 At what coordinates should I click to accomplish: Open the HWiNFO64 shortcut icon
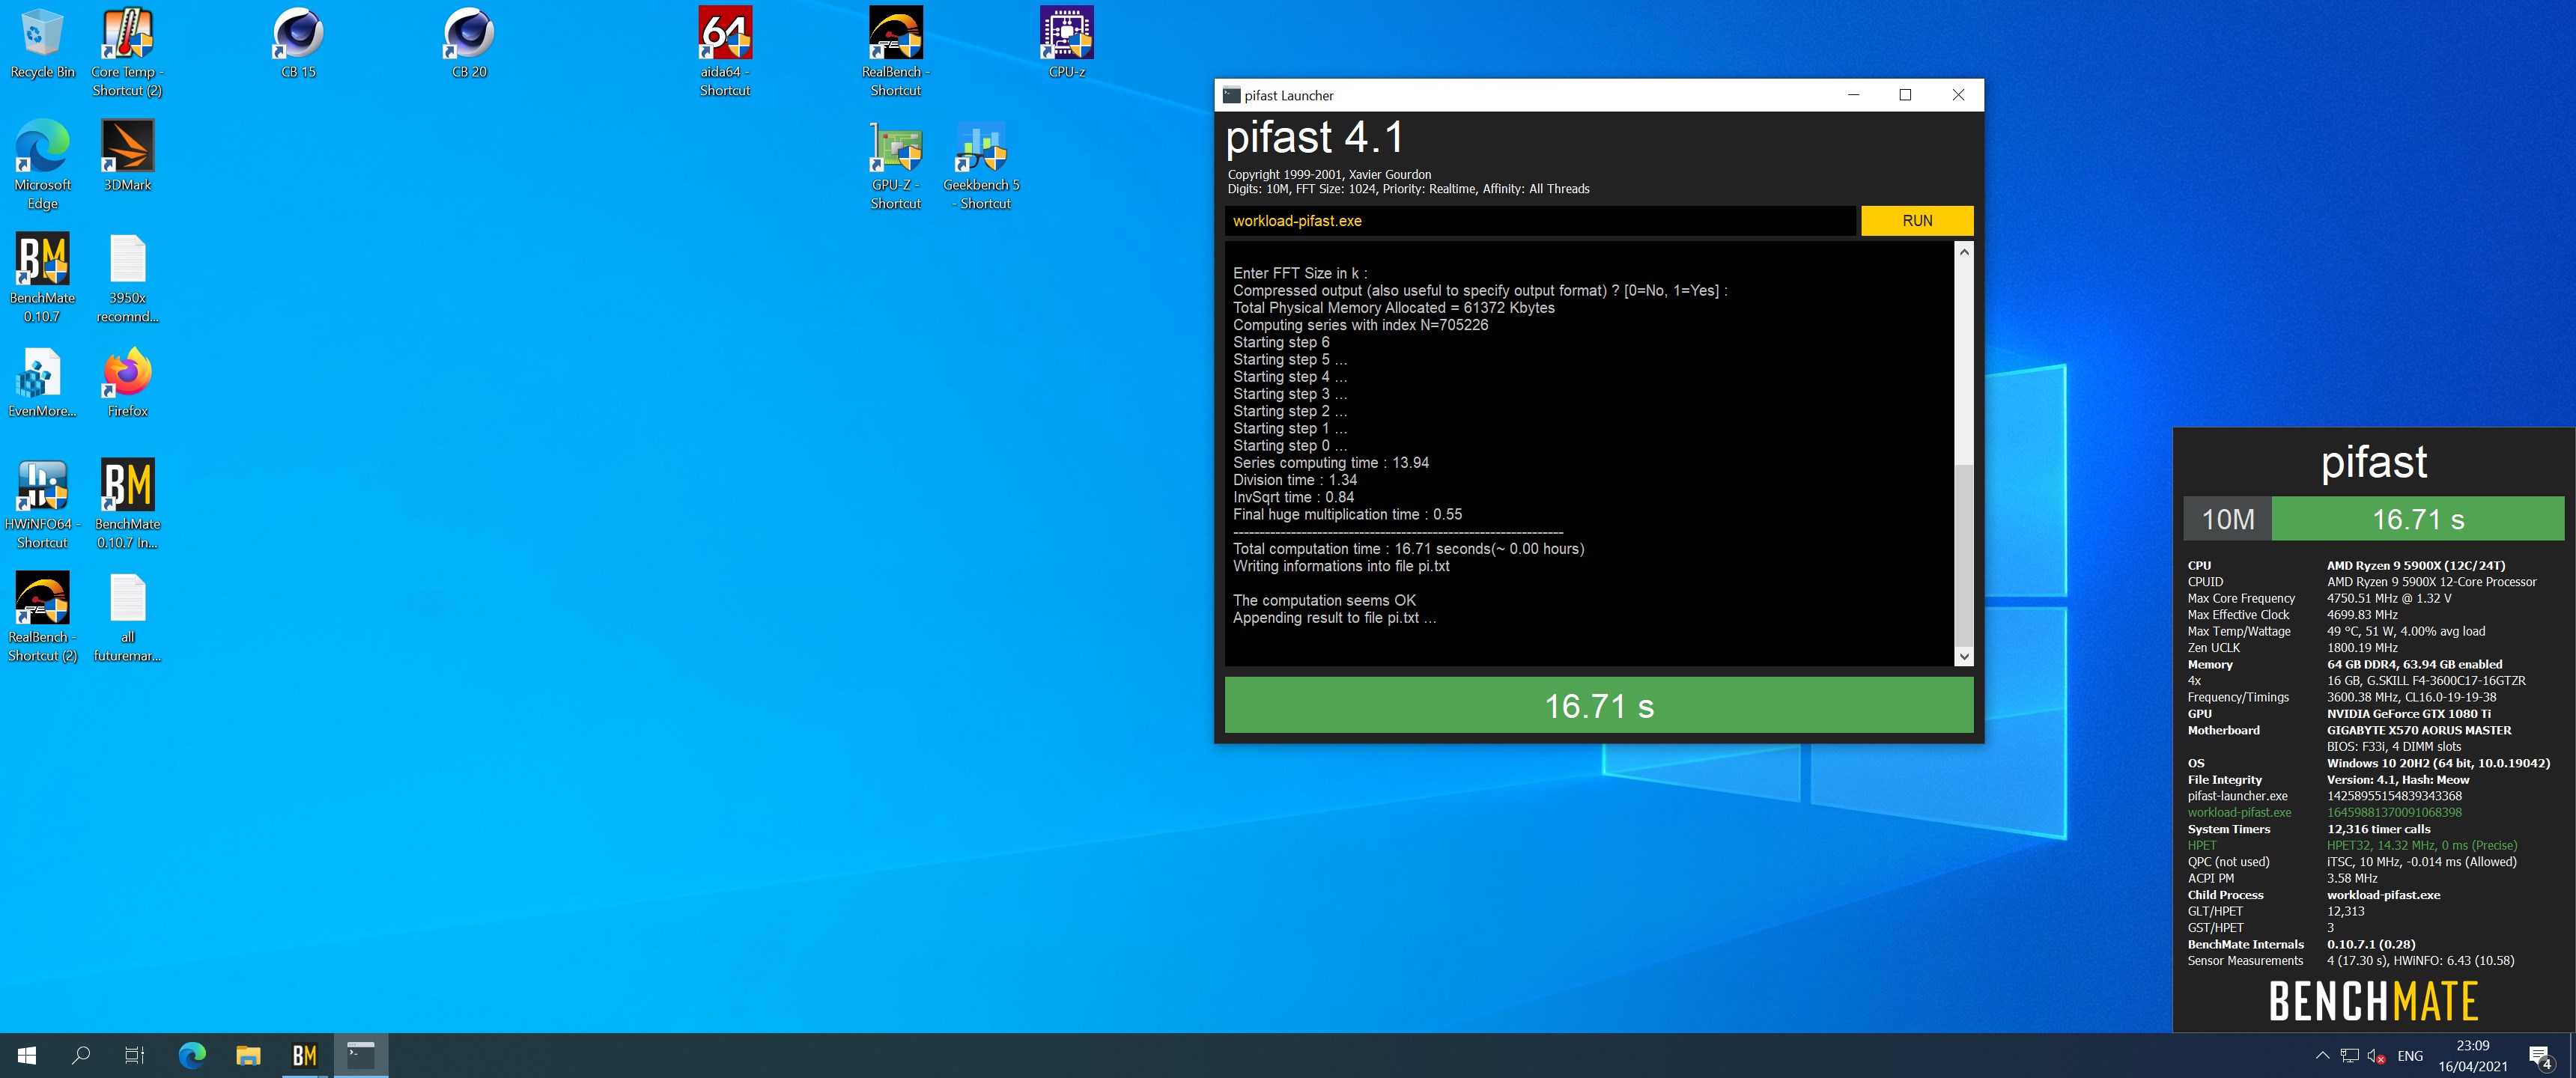[x=42, y=505]
